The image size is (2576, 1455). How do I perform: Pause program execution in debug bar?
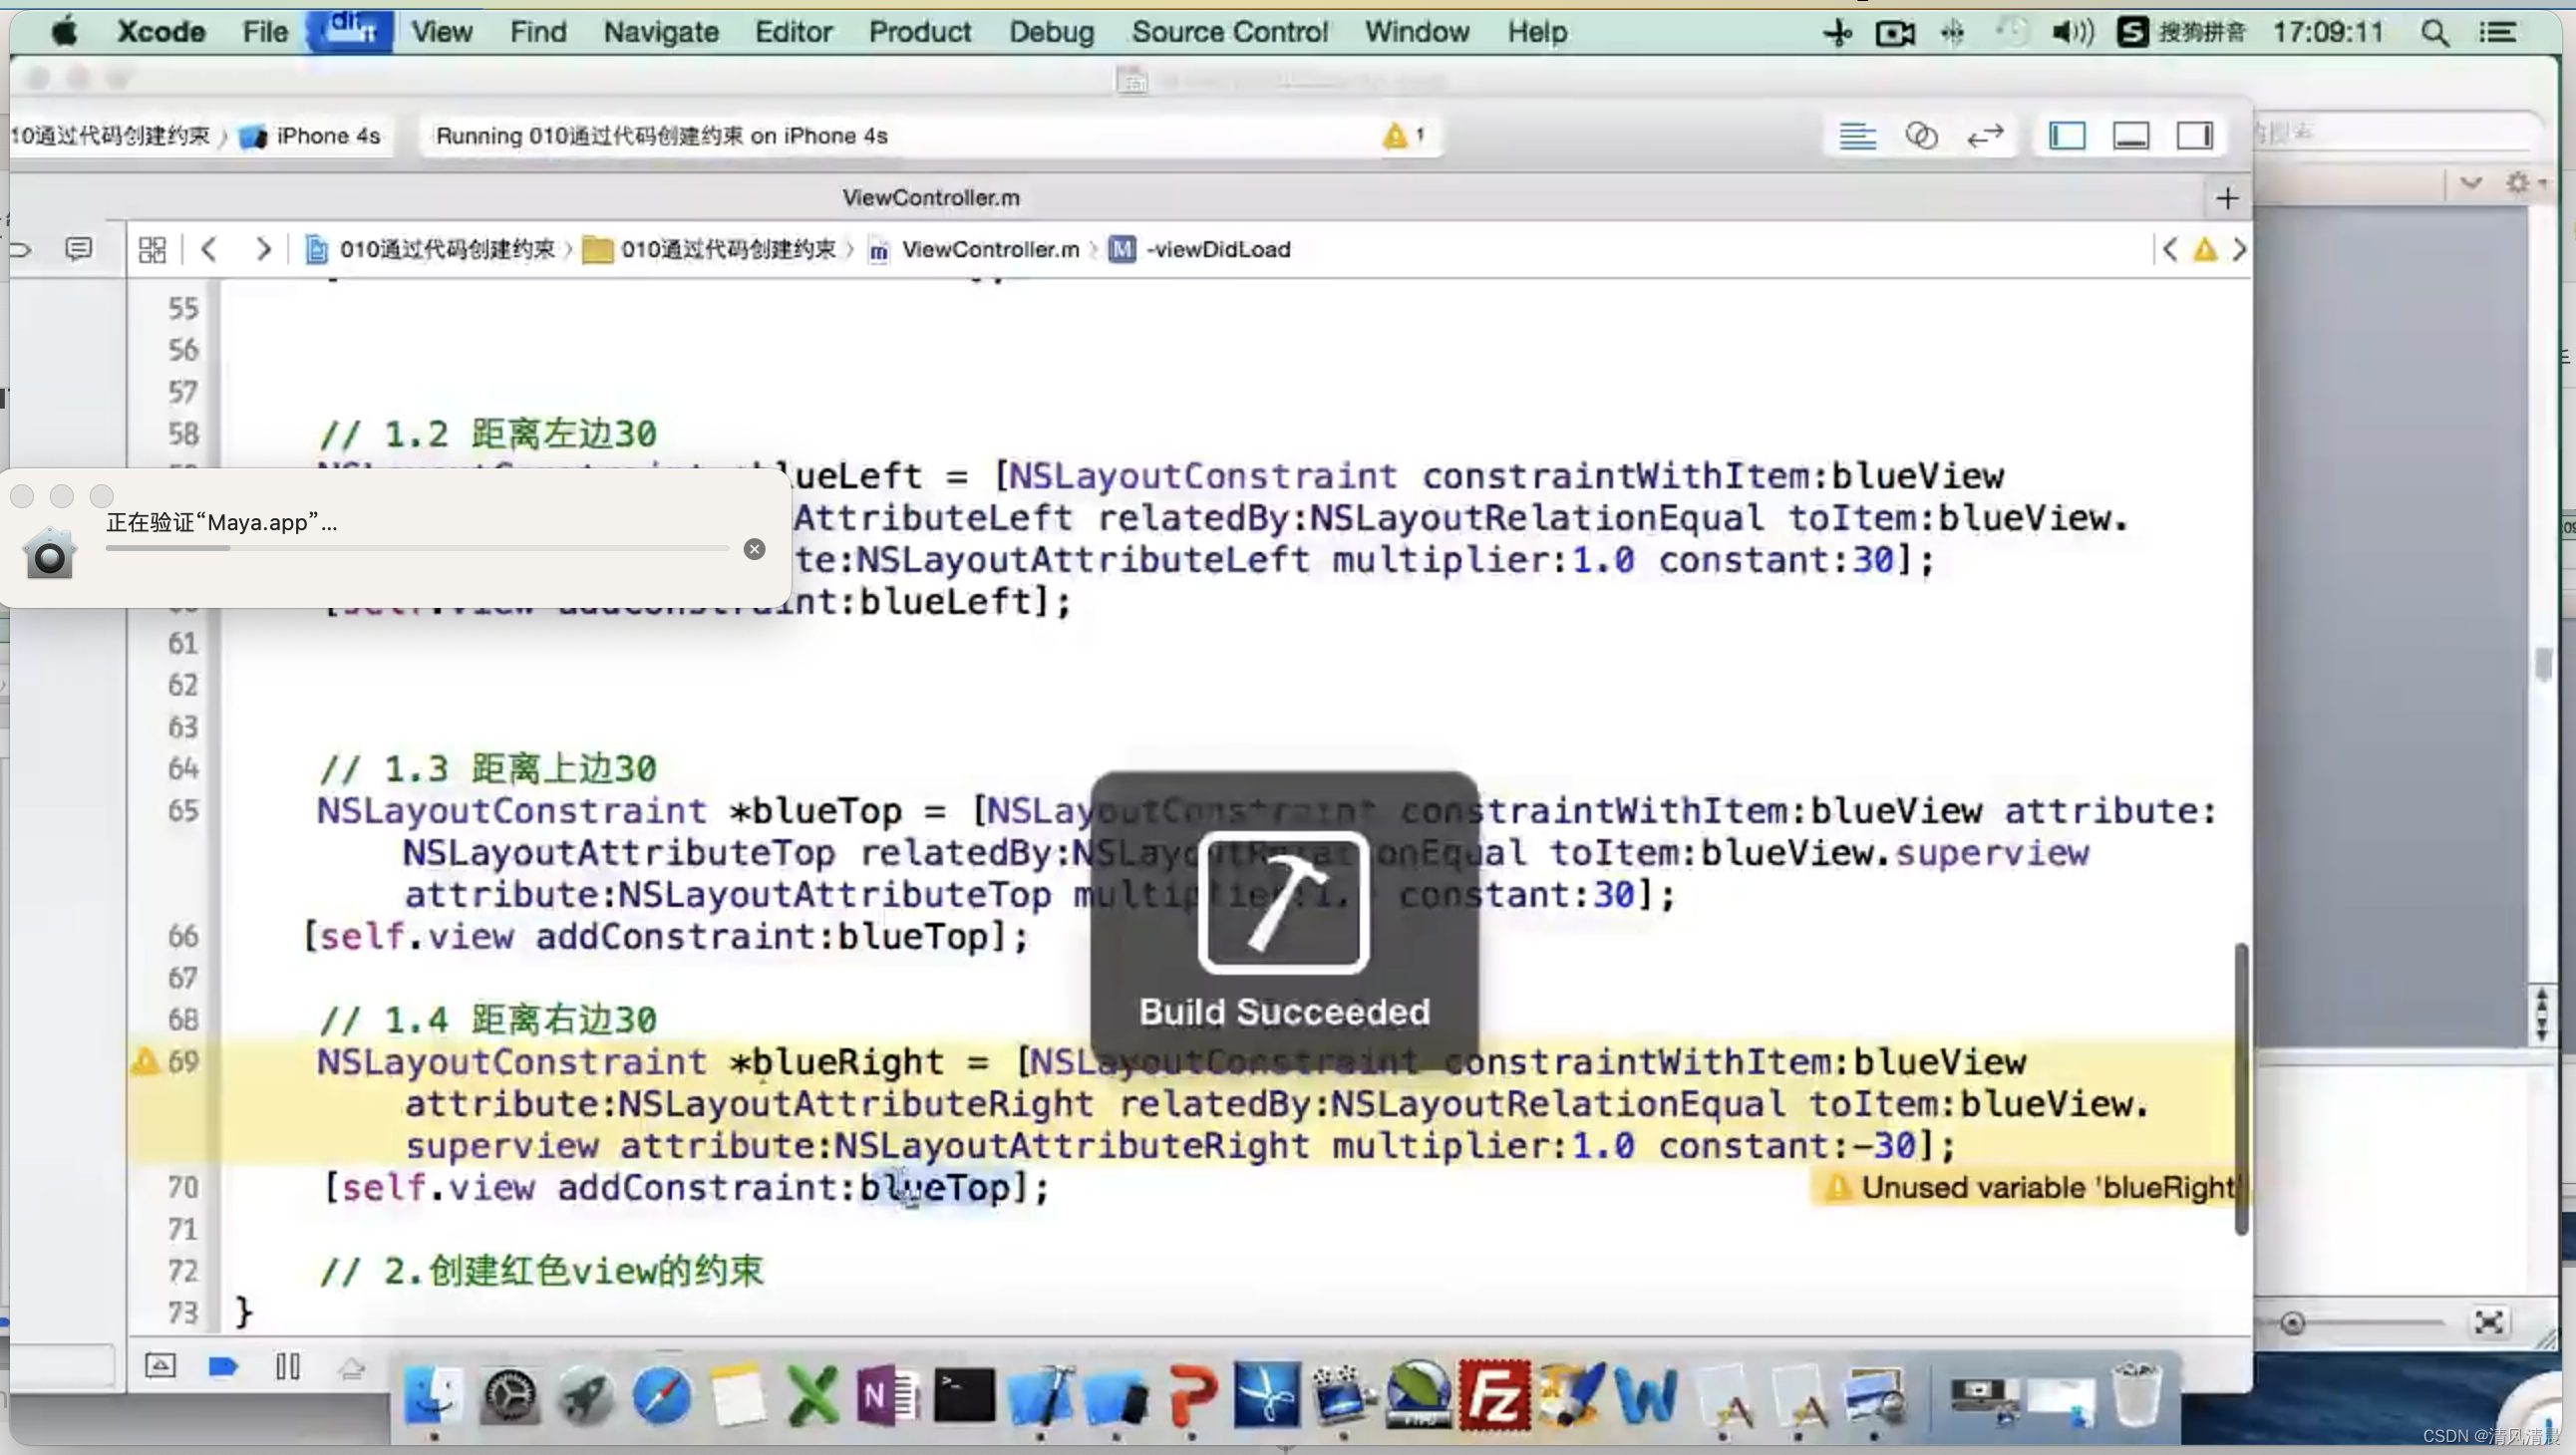point(288,1366)
